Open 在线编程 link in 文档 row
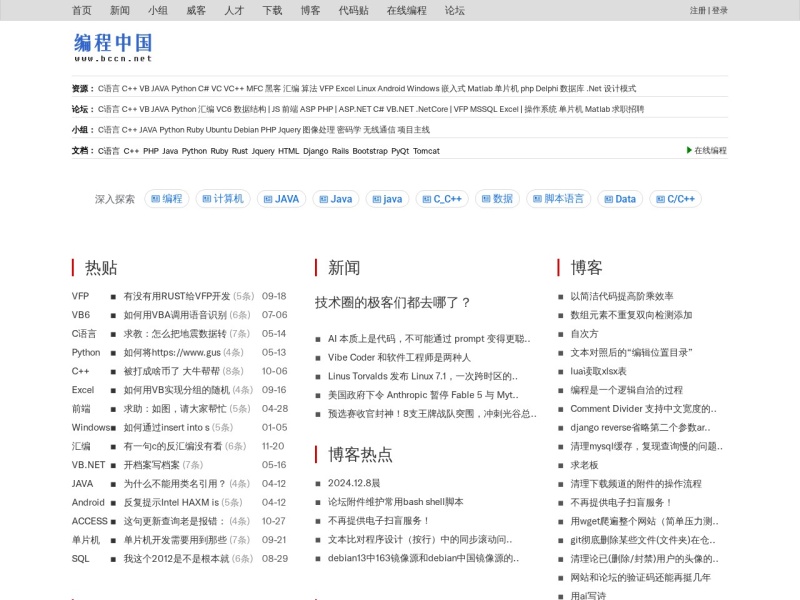 710,151
